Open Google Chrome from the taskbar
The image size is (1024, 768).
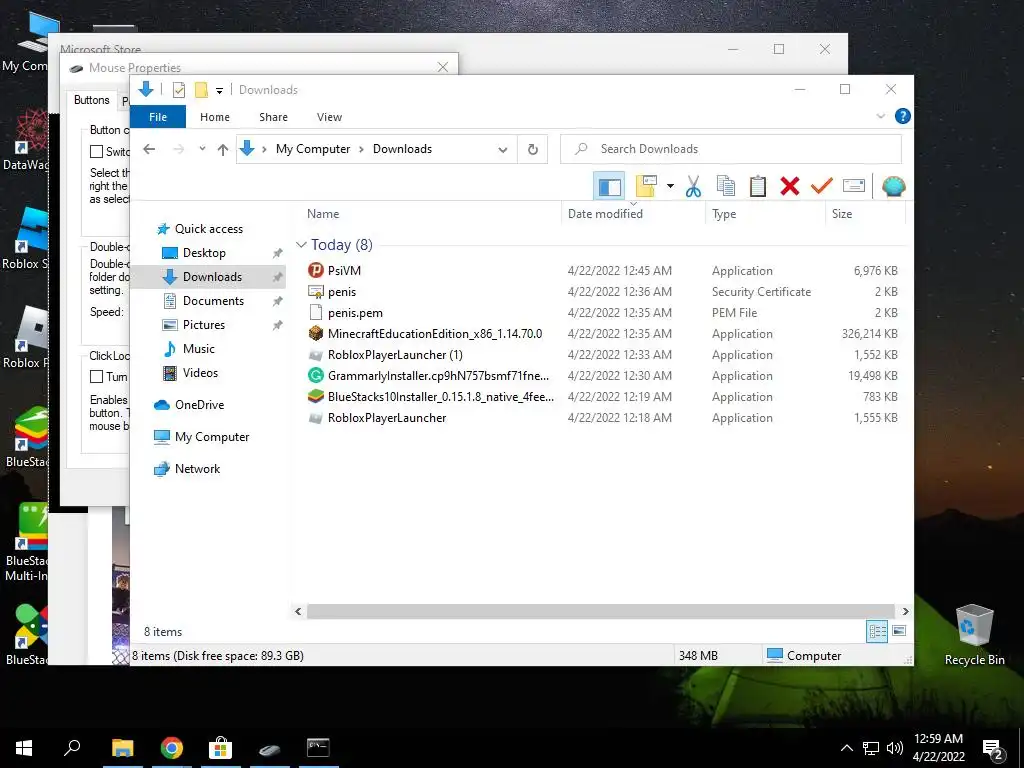[172, 748]
